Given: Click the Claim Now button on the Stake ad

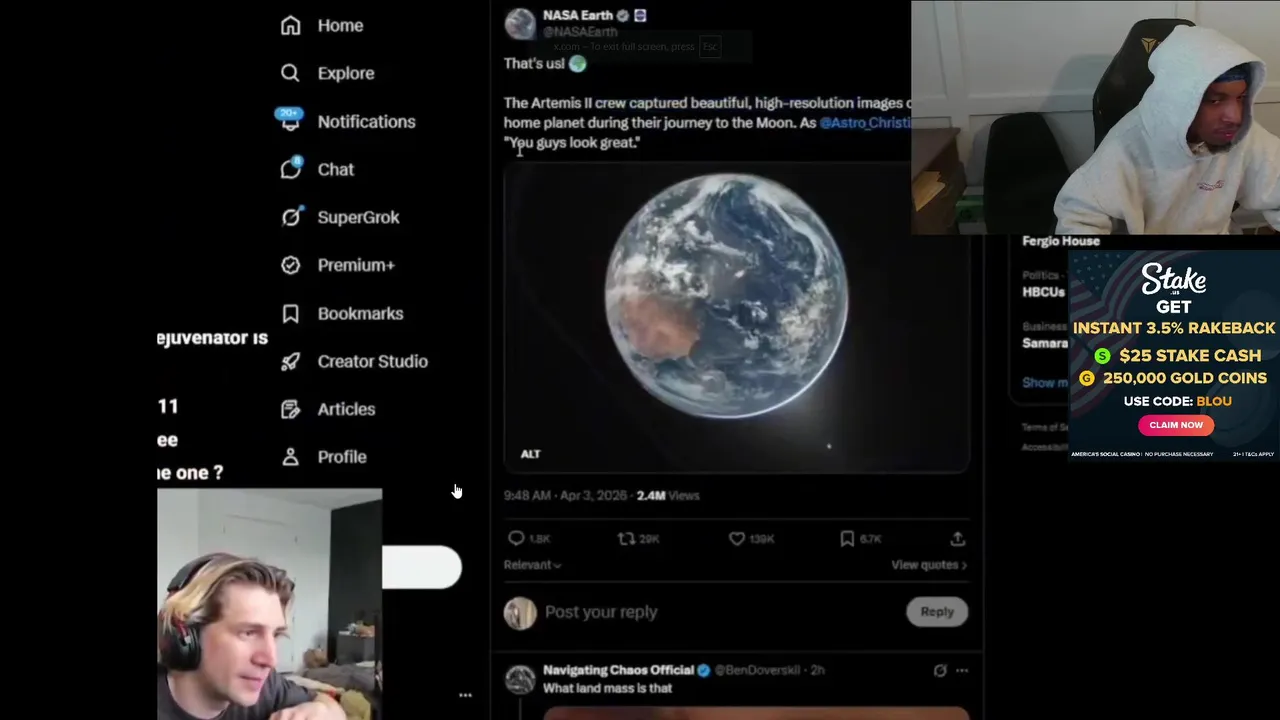Looking at the screenshot, I should [1176, 425].
